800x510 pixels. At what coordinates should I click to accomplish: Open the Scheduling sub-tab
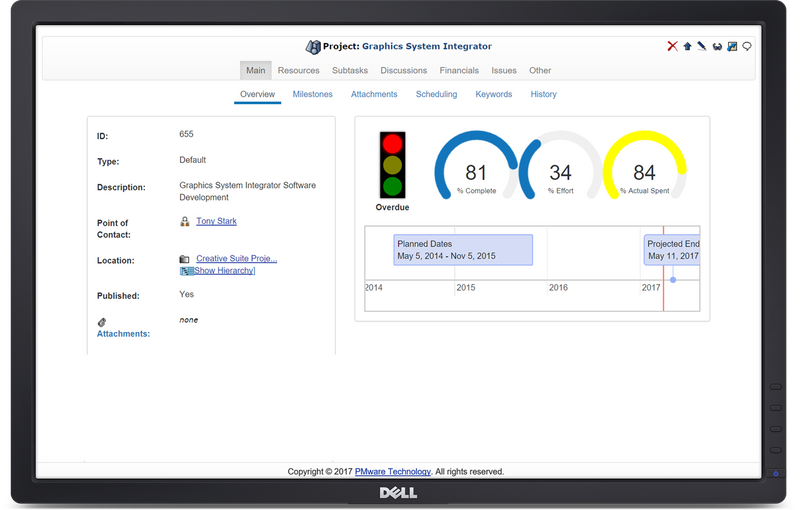[x=436, y=94]
